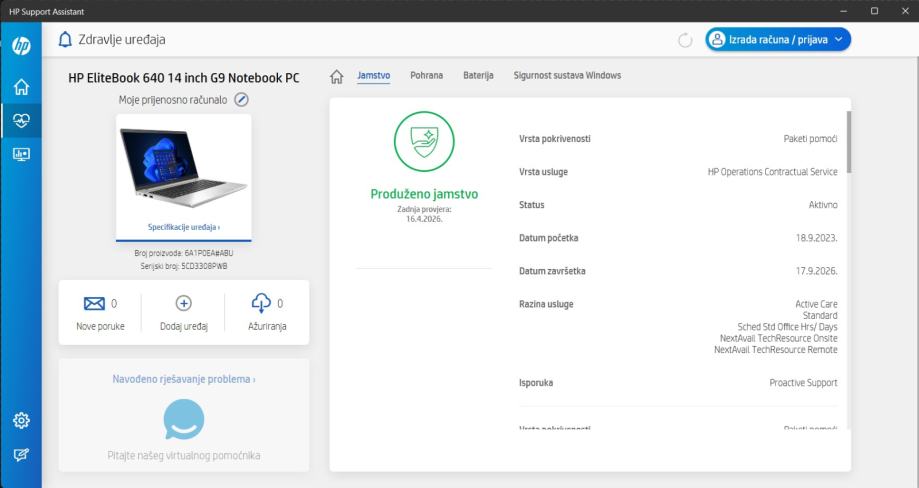Click the pencil edit icon beside device nickname
Screen dimensions: 919x488
click(241, 100)
